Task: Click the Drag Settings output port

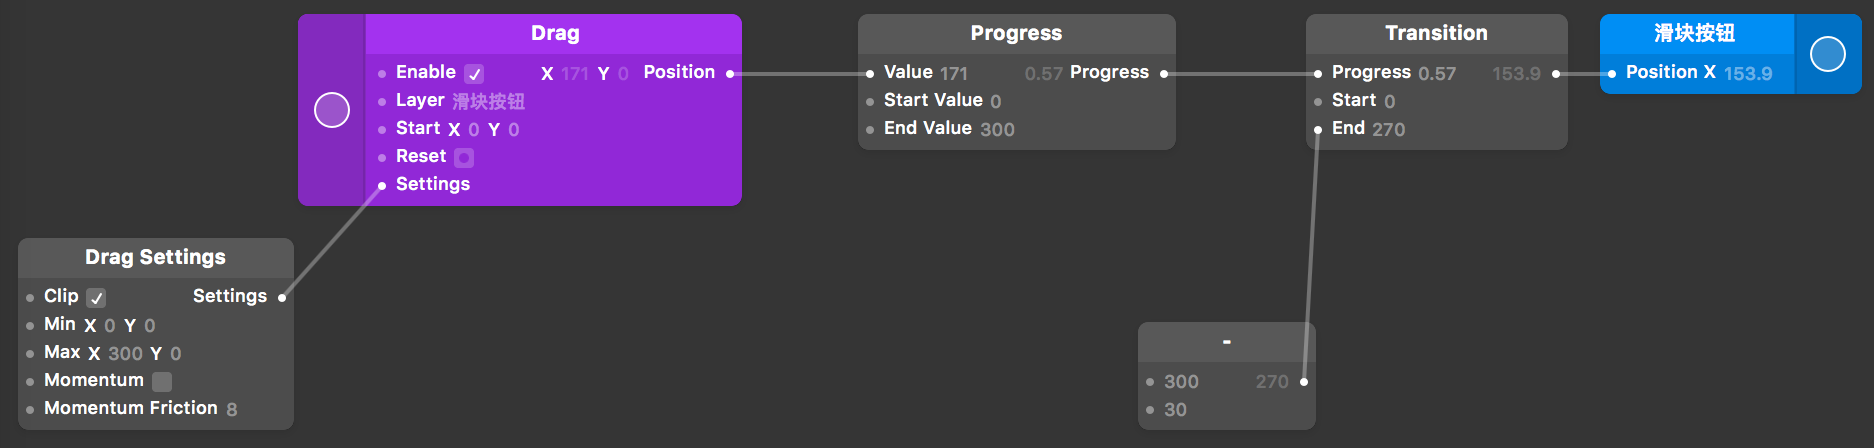Action: [x=282, y=297]
